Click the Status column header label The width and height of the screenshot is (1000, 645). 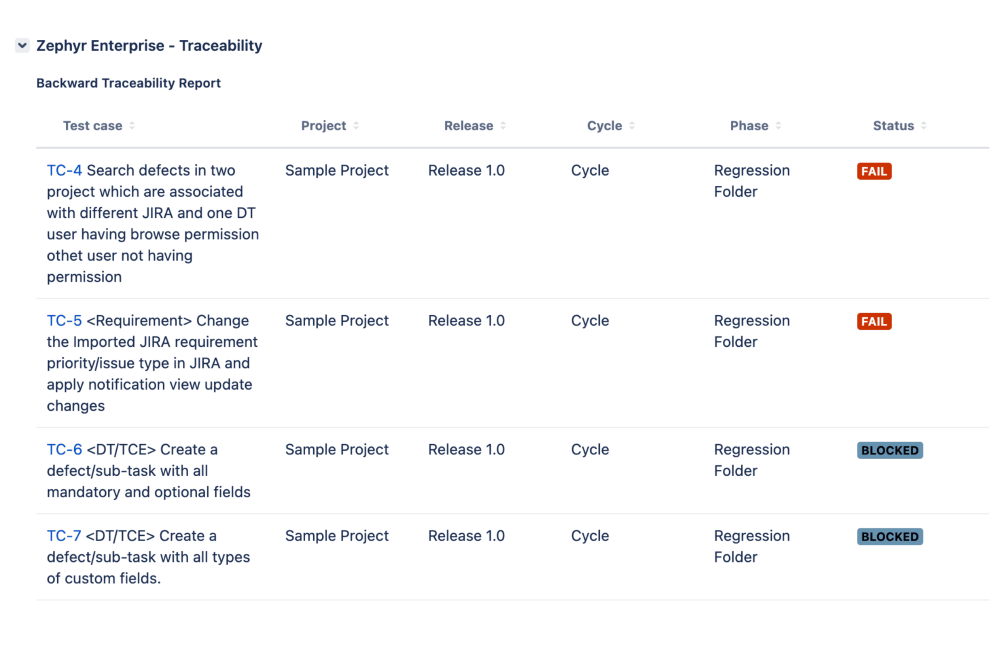893,126
